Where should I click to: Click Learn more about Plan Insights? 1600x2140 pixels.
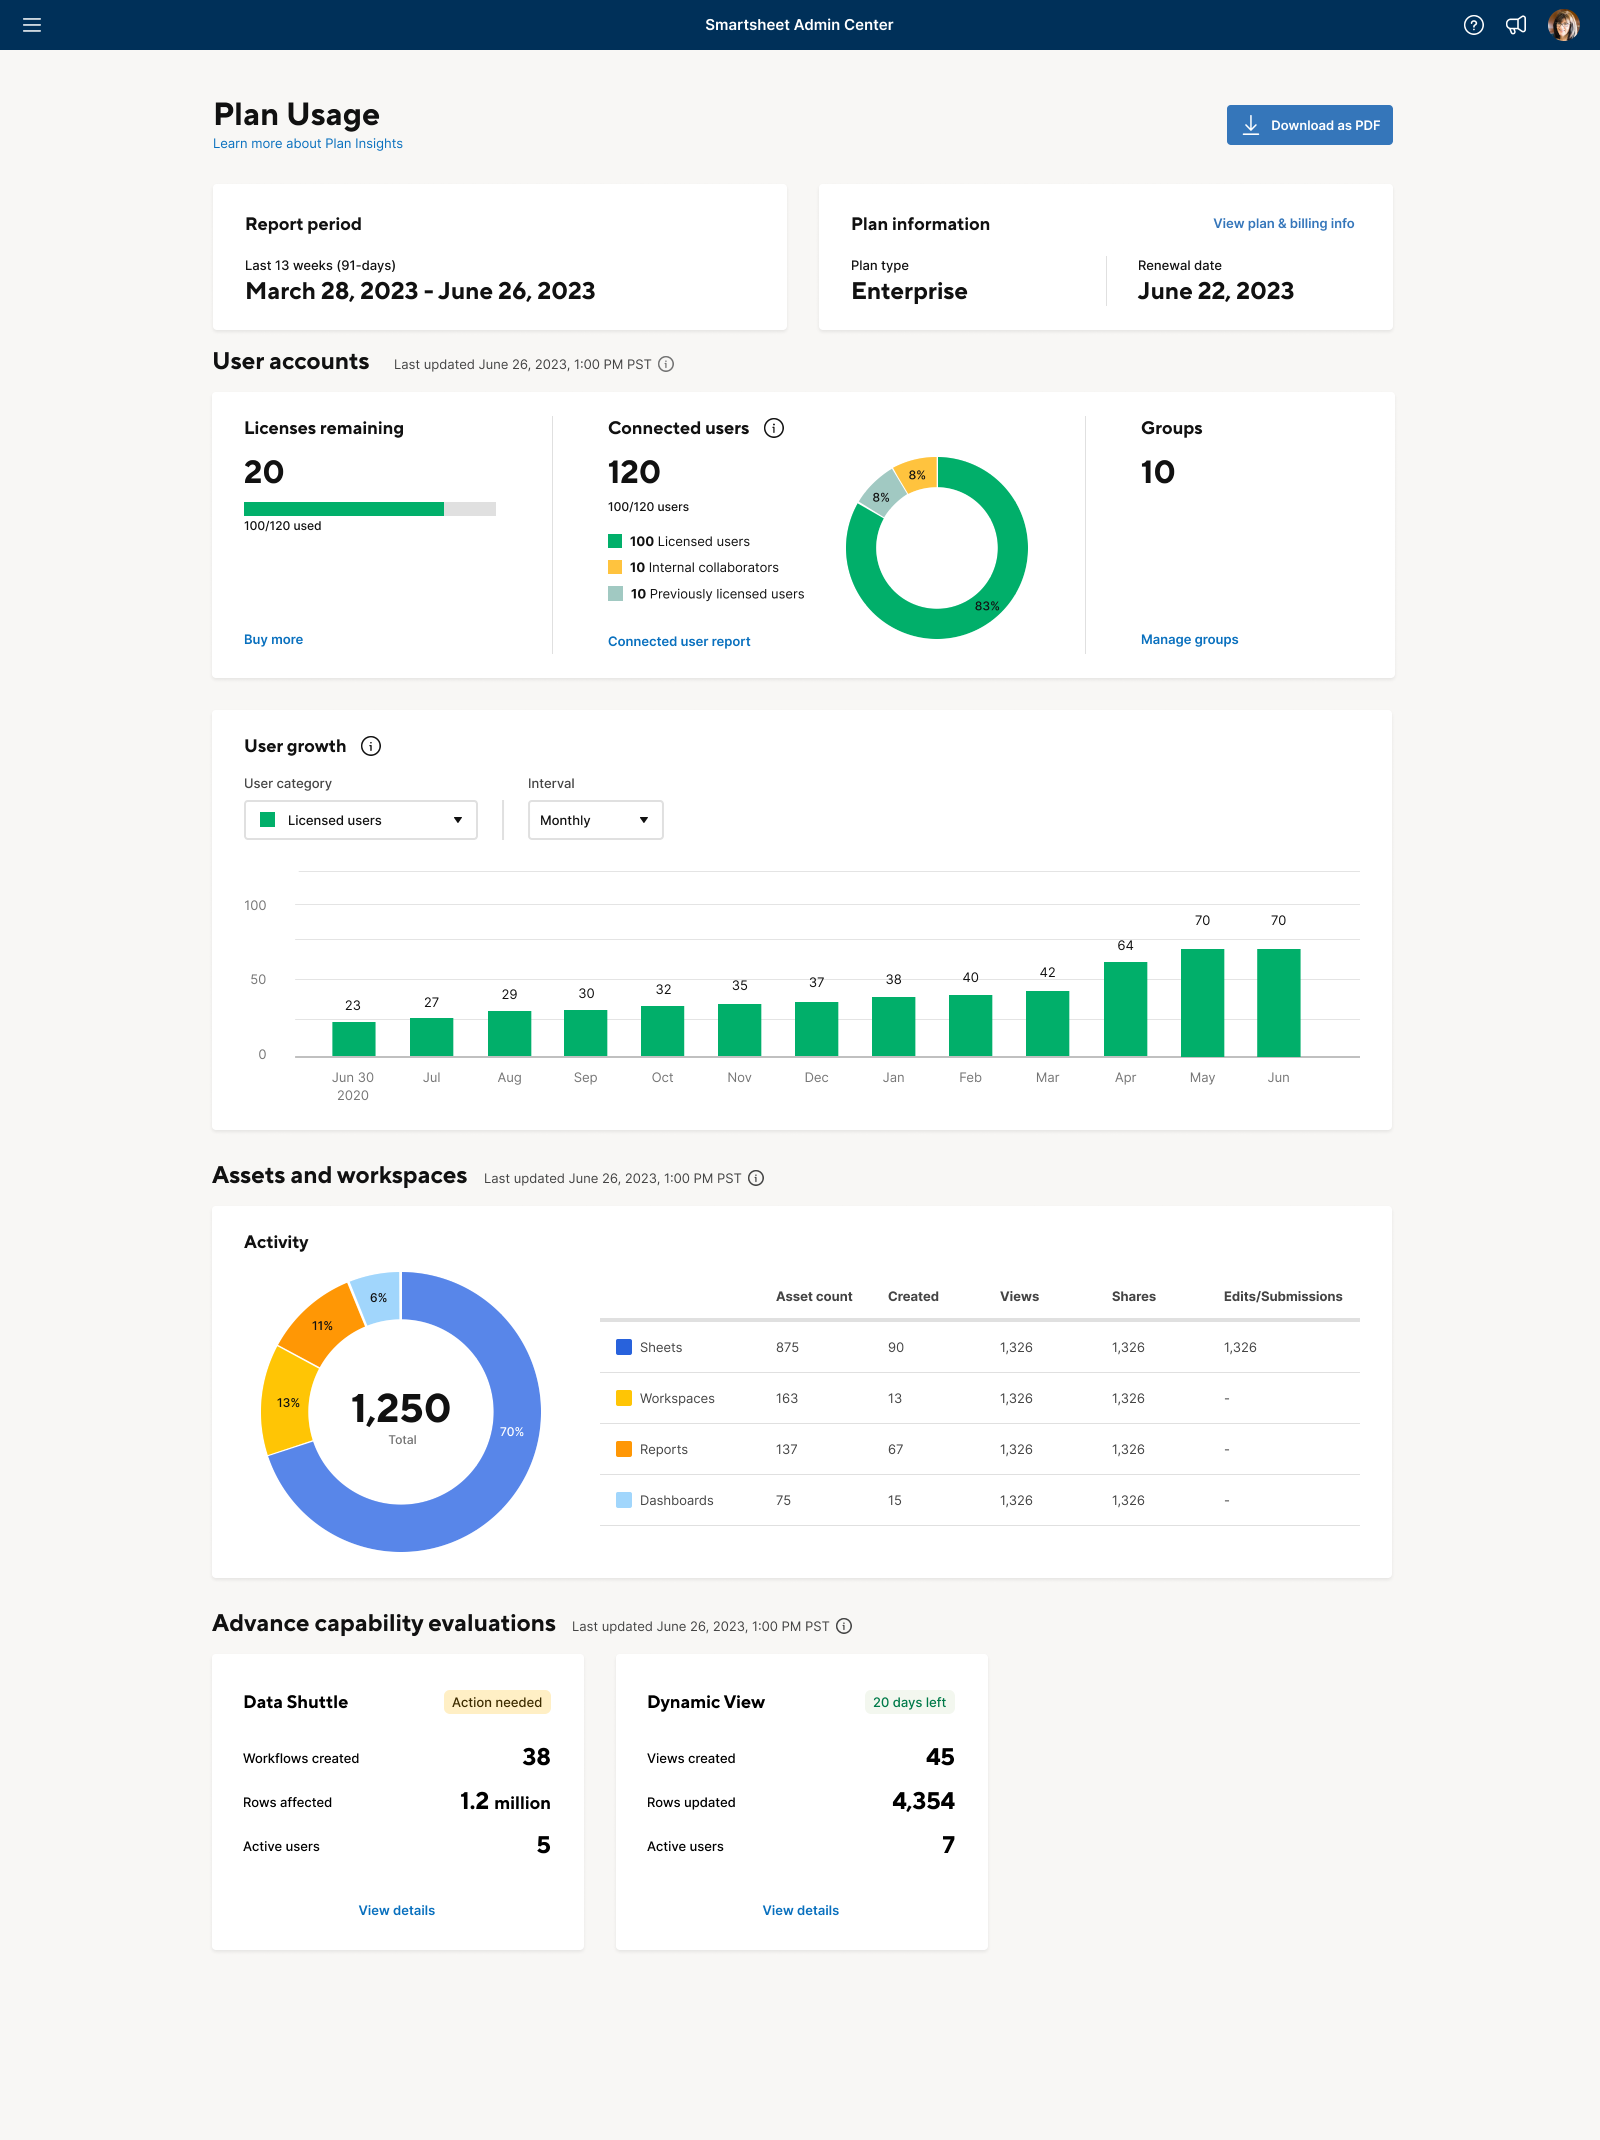tap(308, 144)
